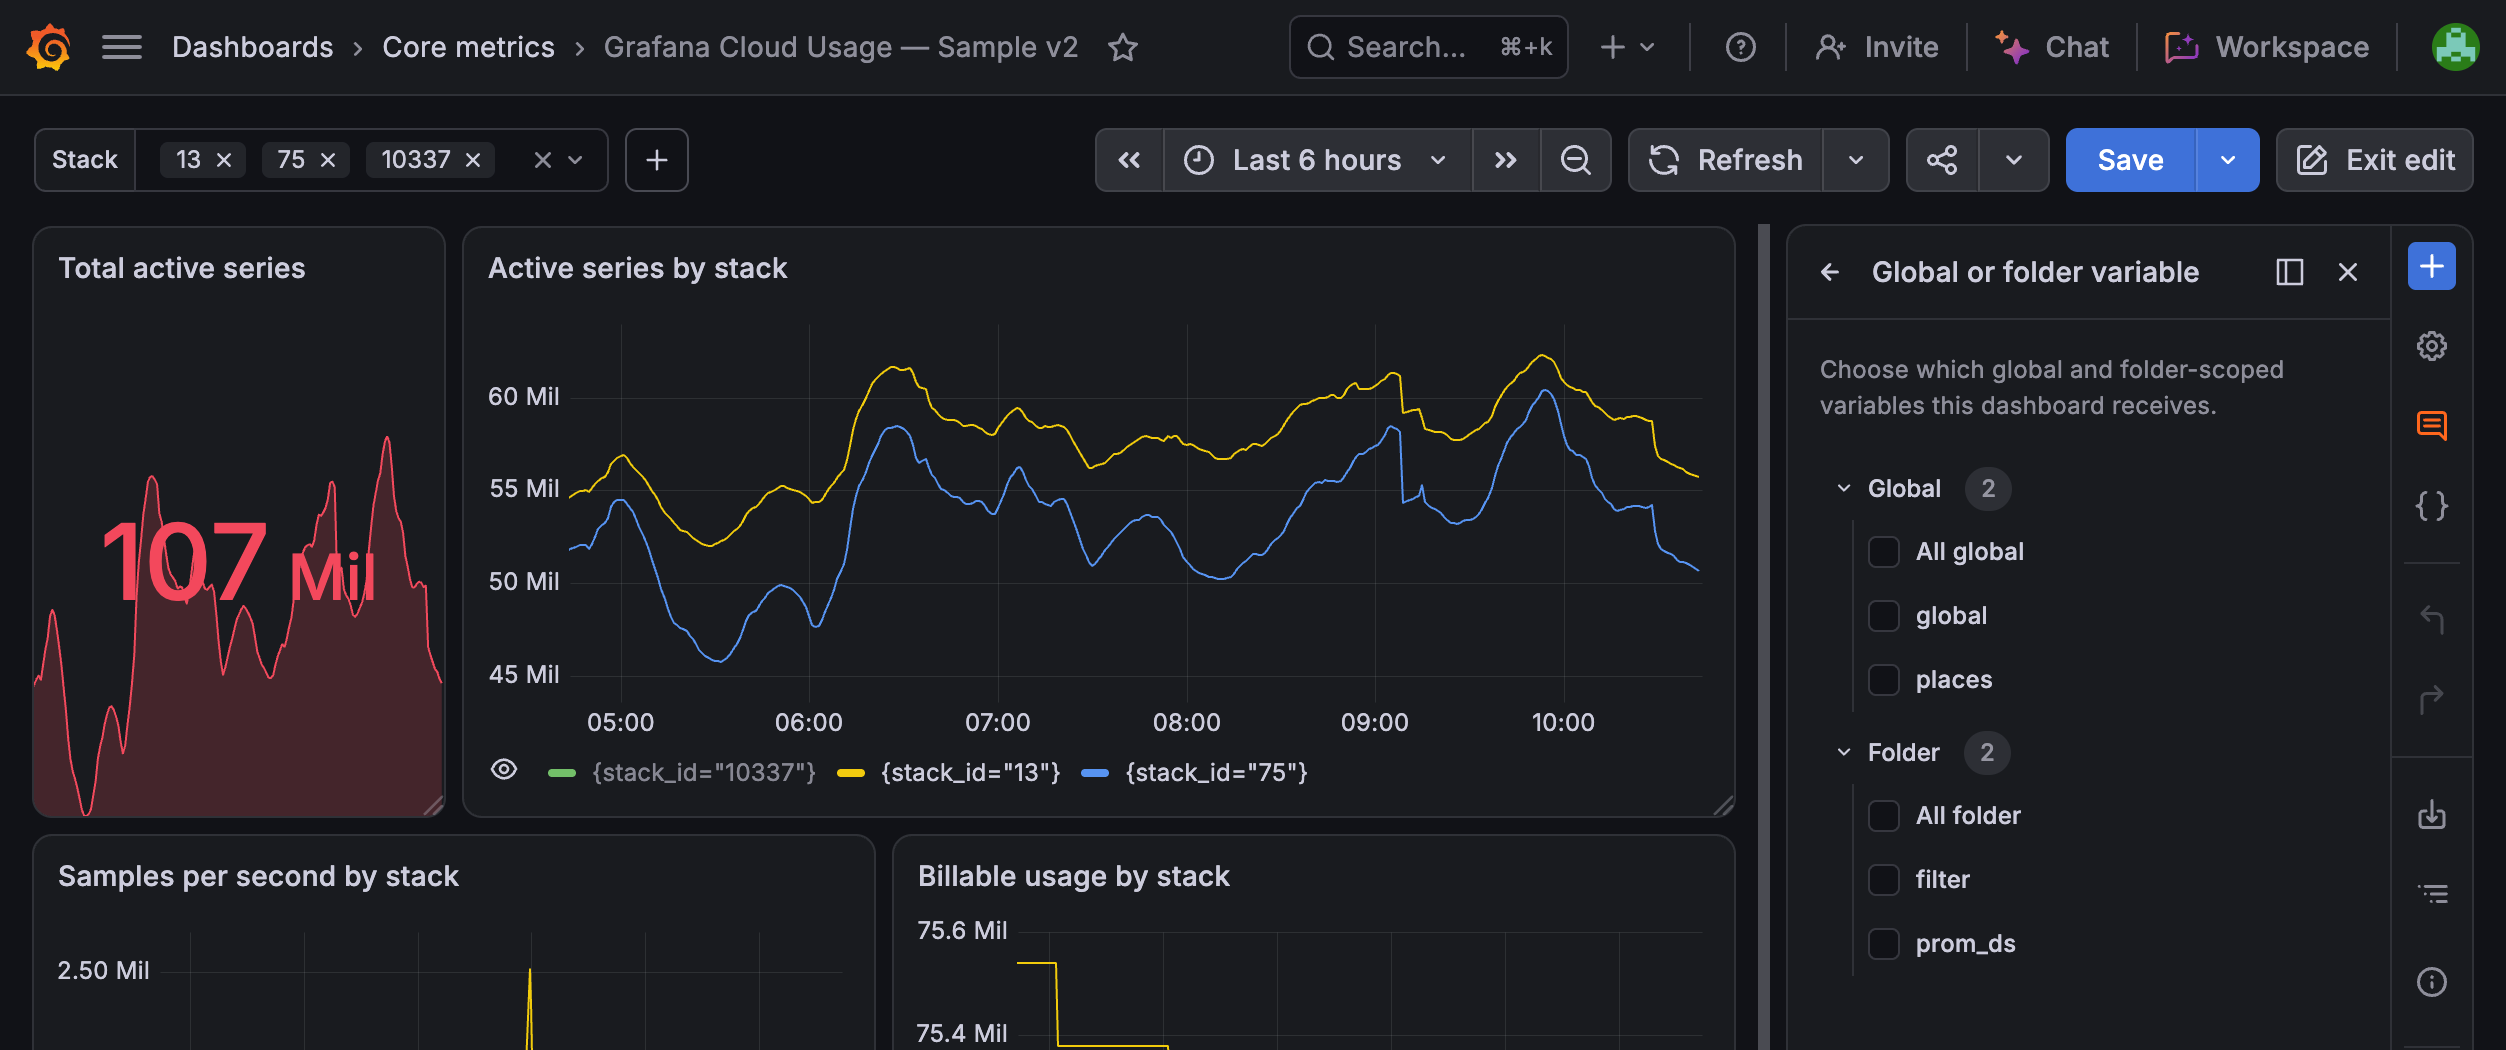This screenshot has width=2506, height=1050.
Task: Remove stack 13 from filter
Action: (x=224, y=160)
